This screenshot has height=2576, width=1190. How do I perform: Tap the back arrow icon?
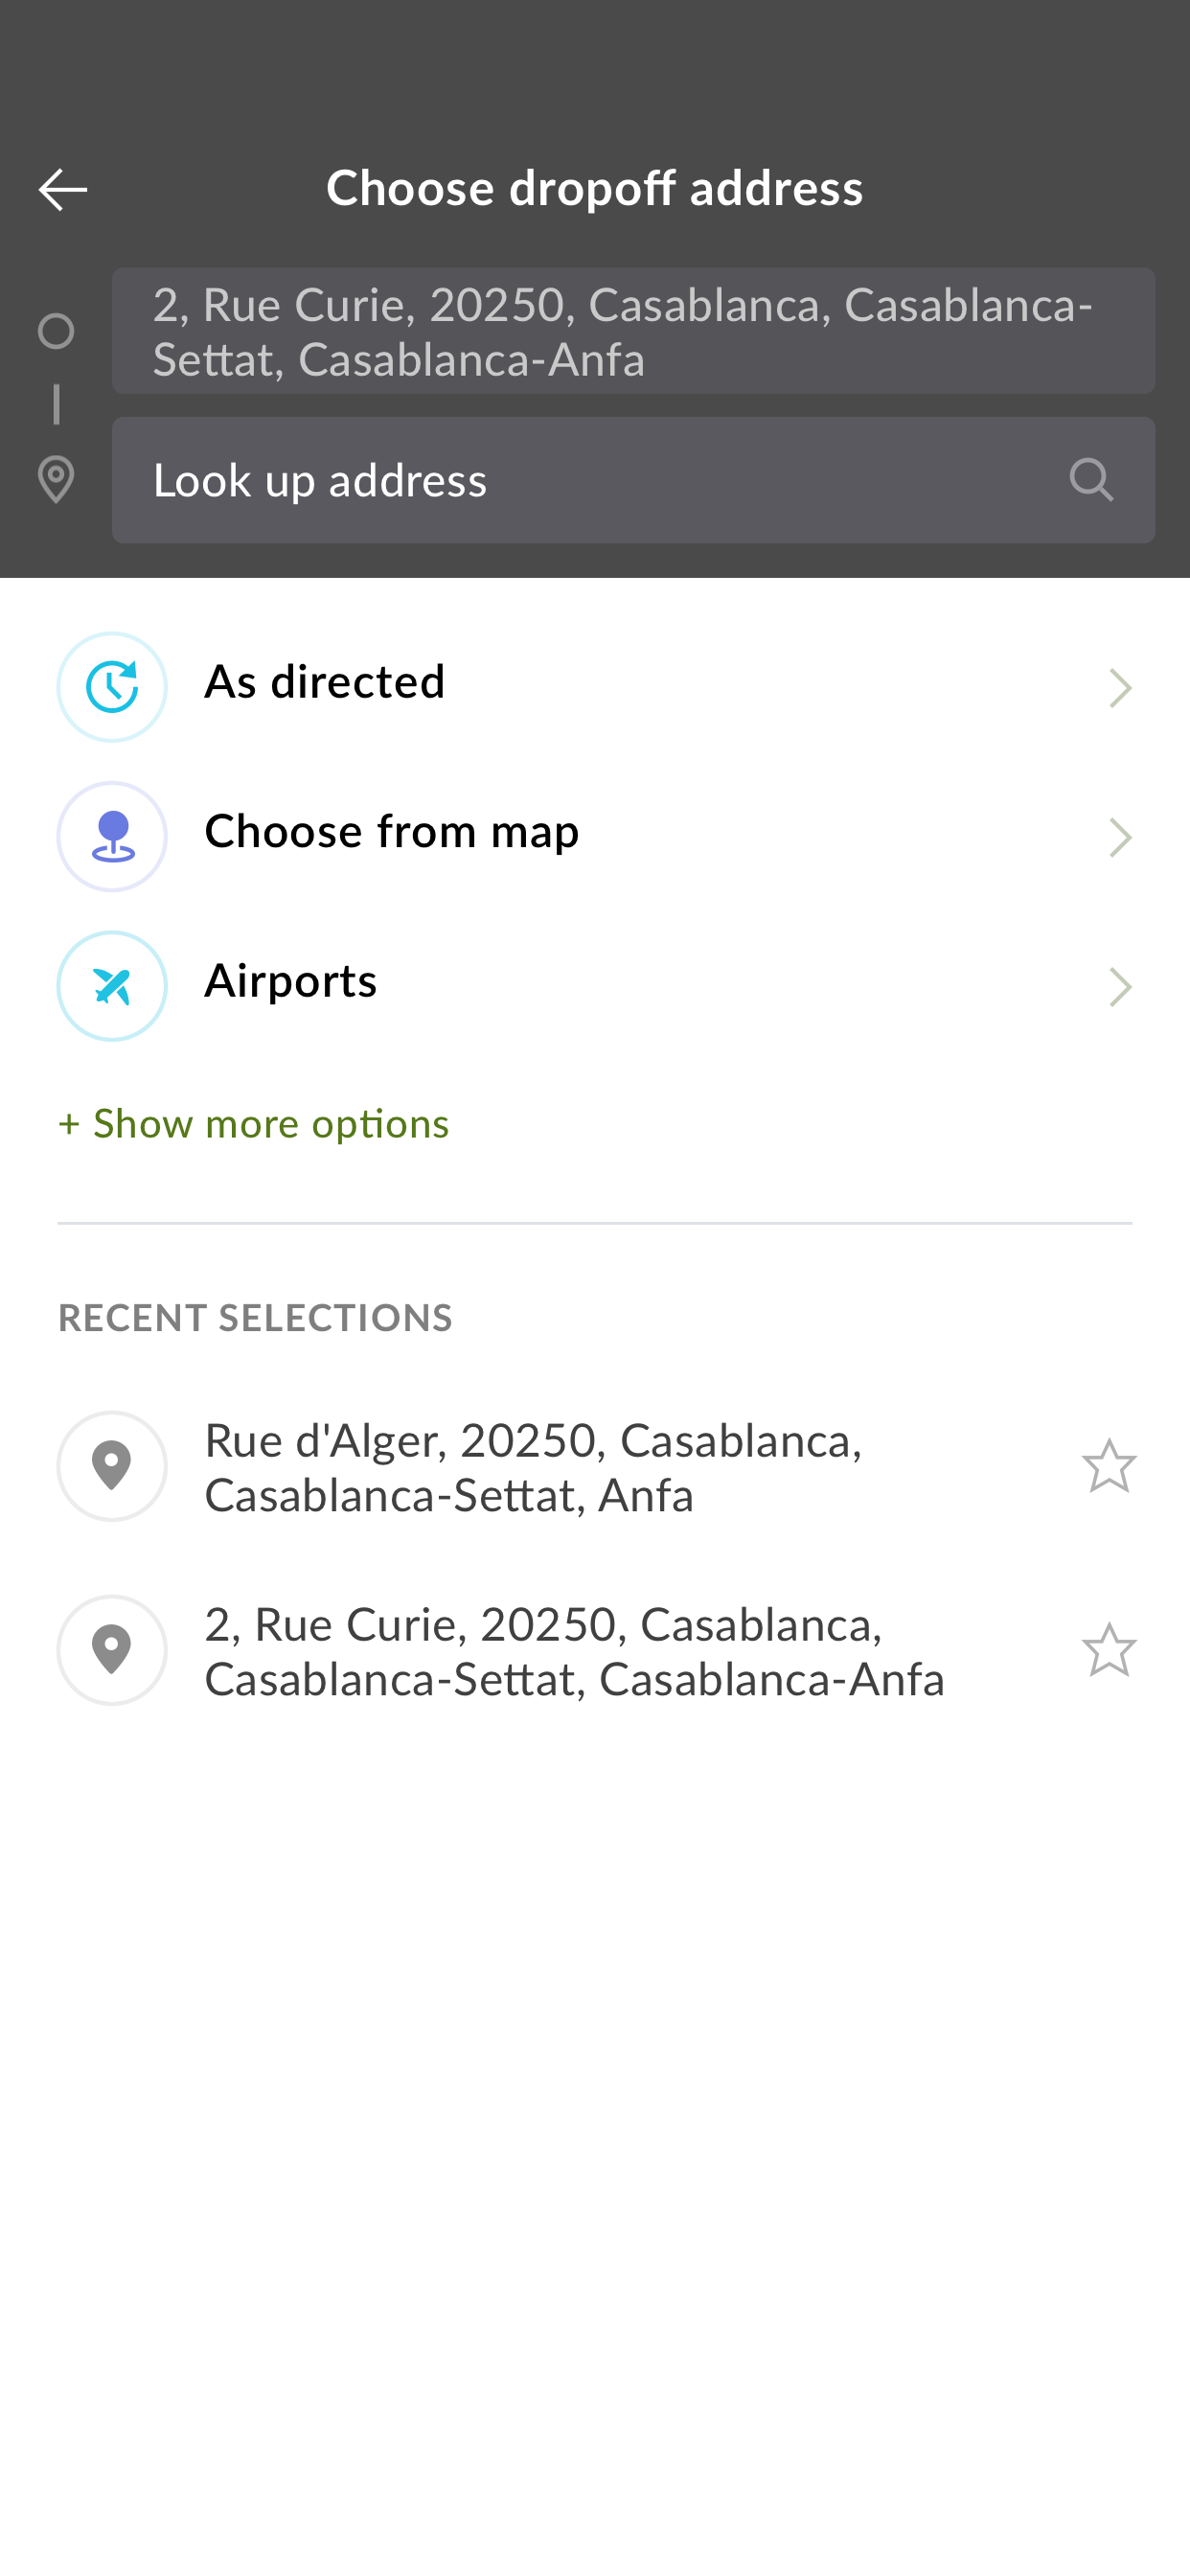click(x=63, y=190)
